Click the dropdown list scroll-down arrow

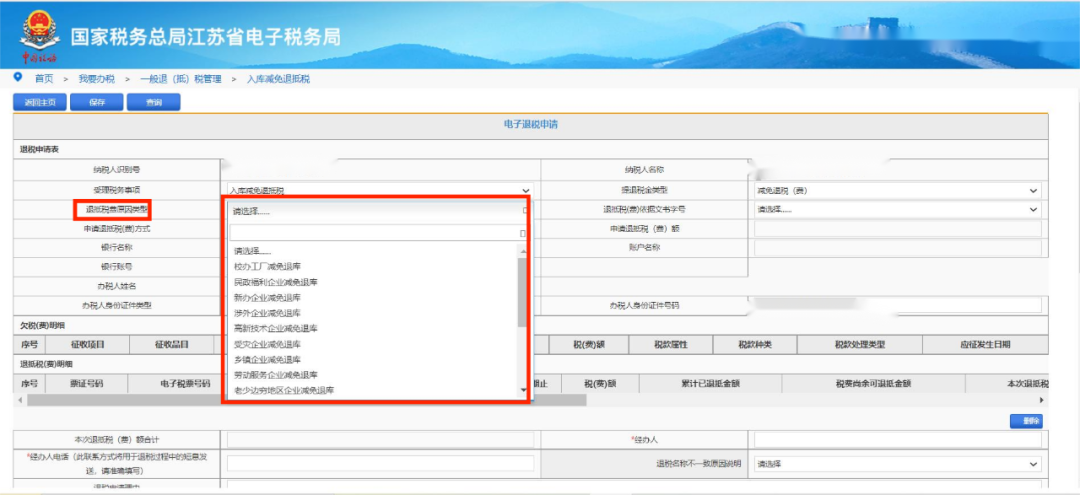pos(523,390)
